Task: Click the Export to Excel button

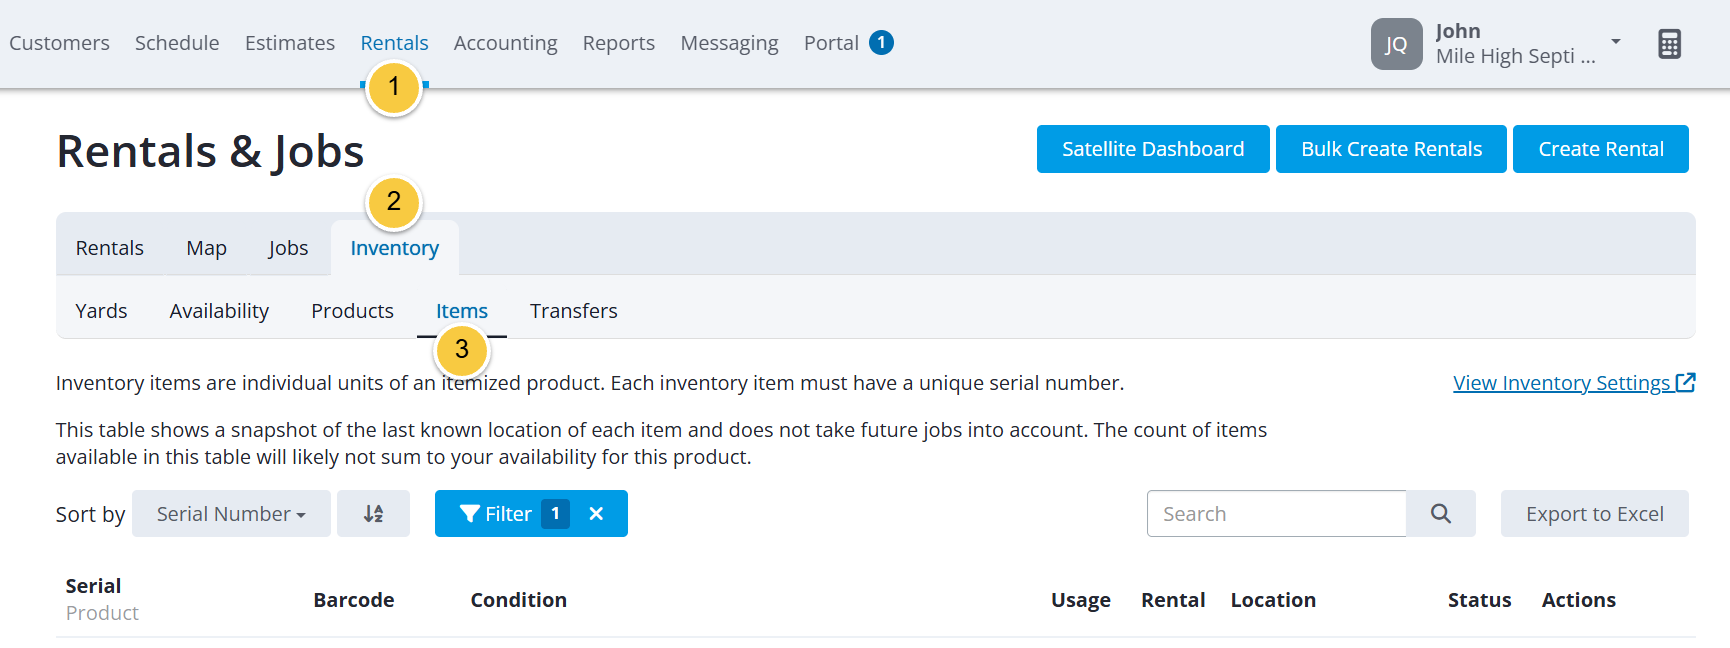Action: tap(1595, 514)
